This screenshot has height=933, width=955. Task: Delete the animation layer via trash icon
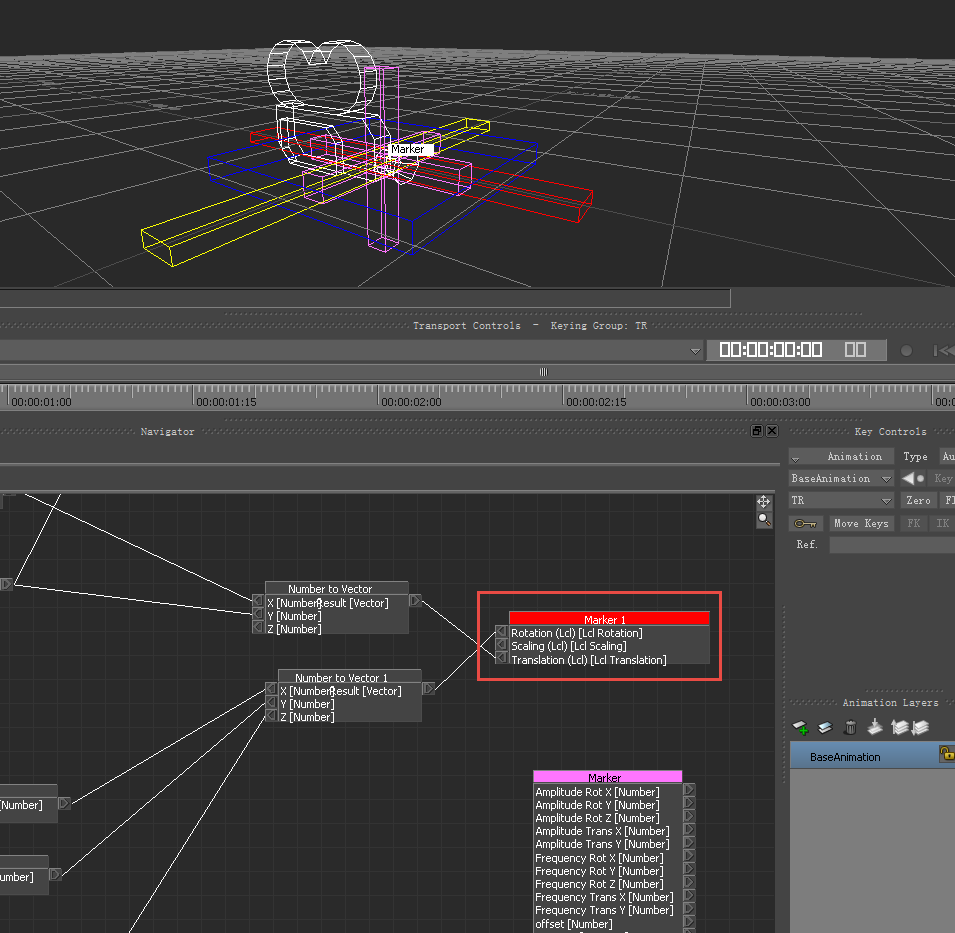click(849, 727)
